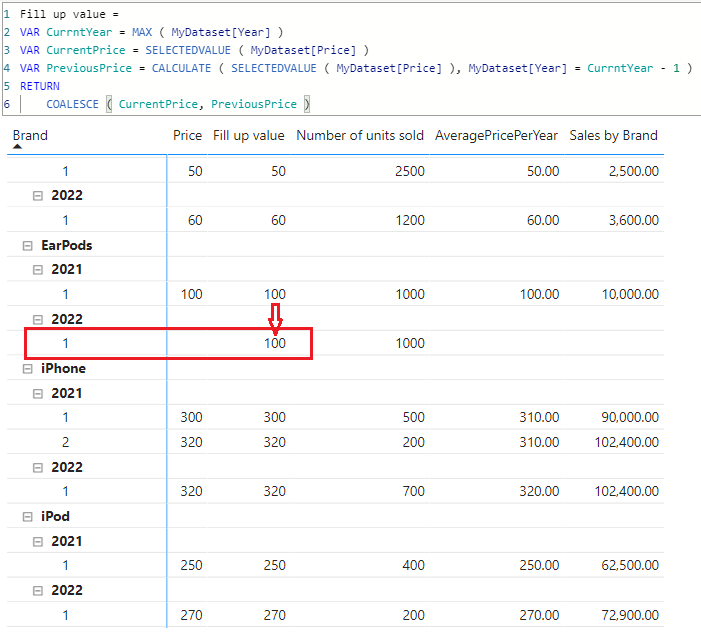This screenshot has height=640, width=701.
Task: Collapse the 2022 group under iPod
Action: pos(38,591)
